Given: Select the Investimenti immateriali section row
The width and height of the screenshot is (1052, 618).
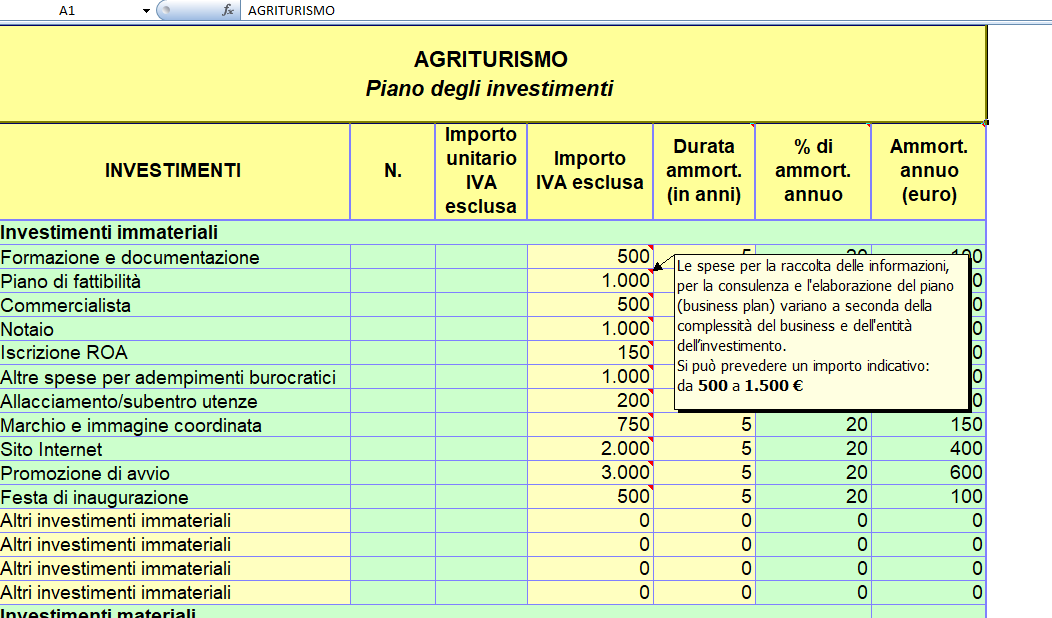Looking at the screenshot, I should [492, 232].
